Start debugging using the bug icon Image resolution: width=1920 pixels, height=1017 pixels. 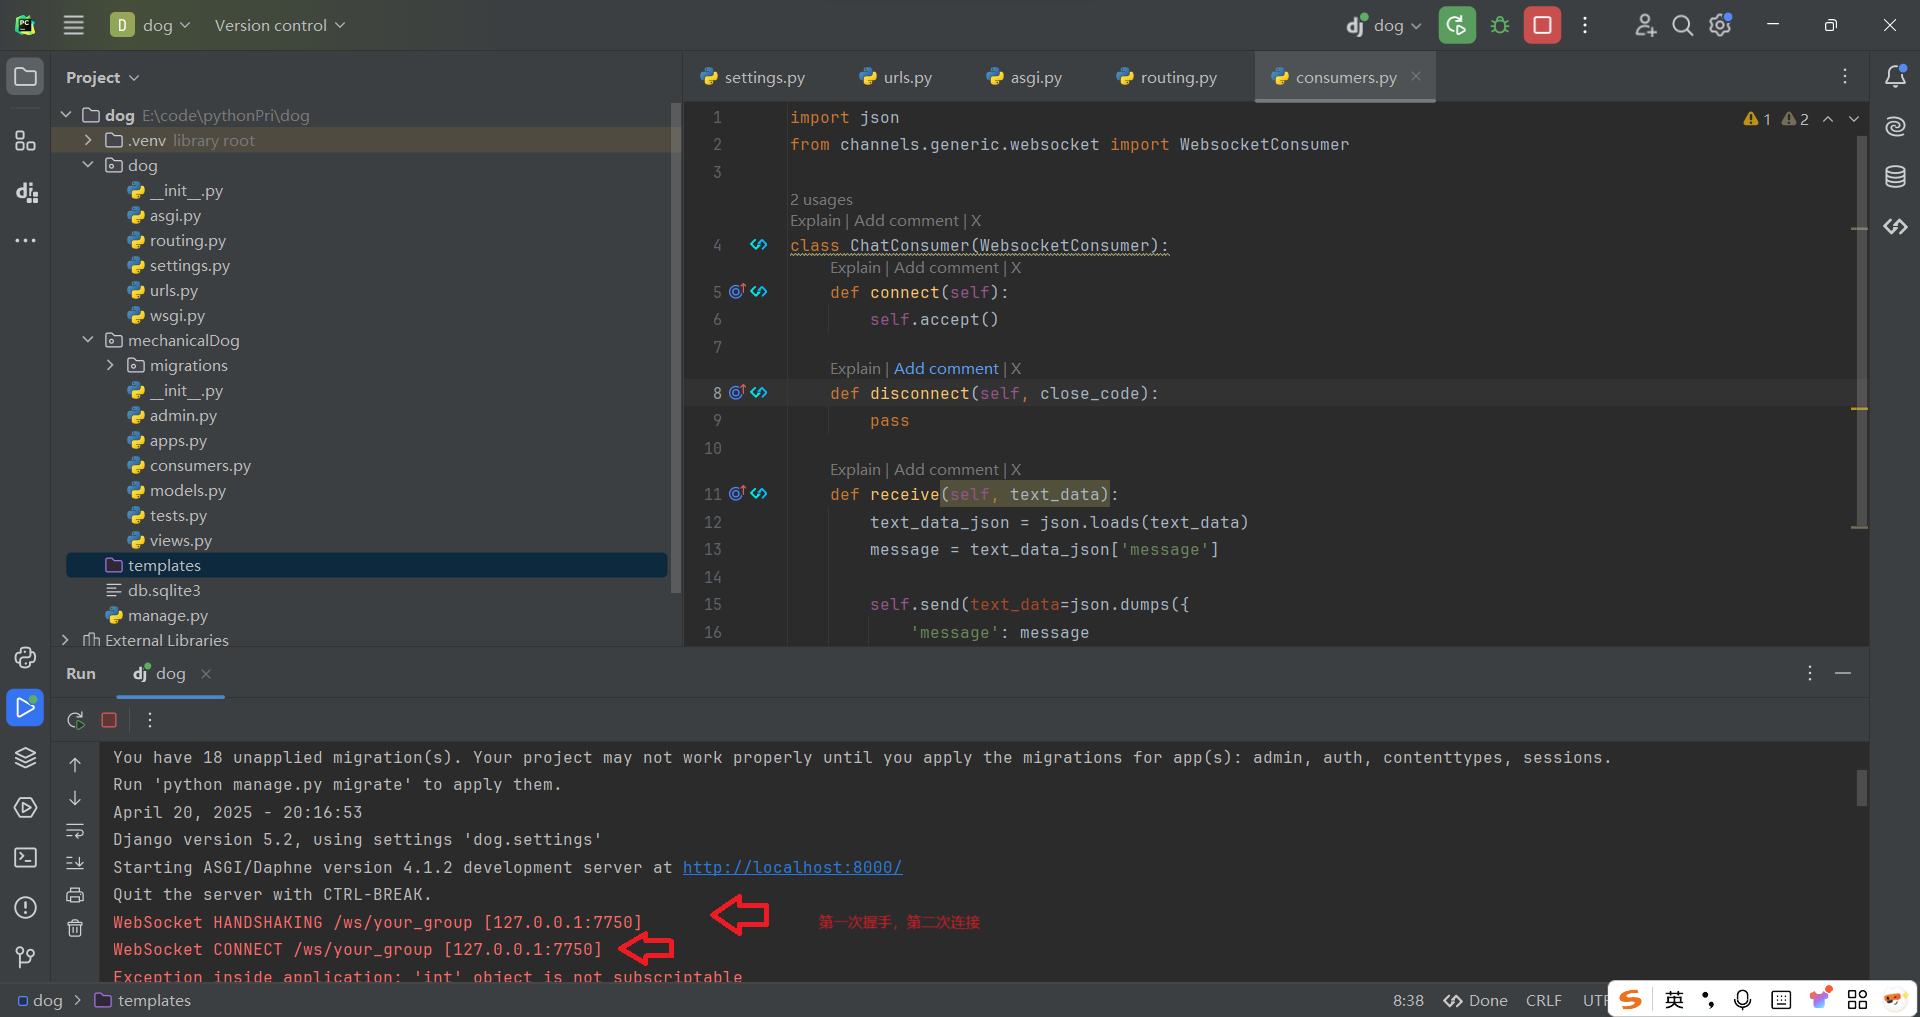(x=1499, y=25)
